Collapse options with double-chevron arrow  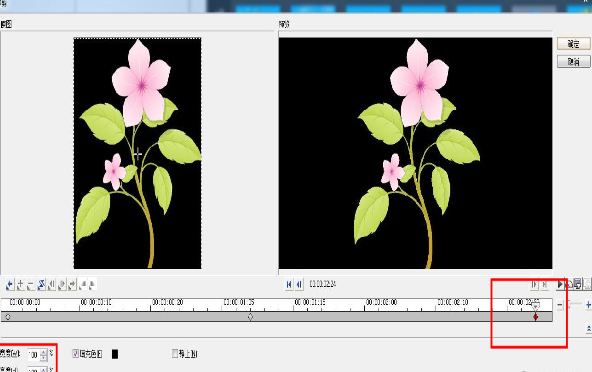589,329
